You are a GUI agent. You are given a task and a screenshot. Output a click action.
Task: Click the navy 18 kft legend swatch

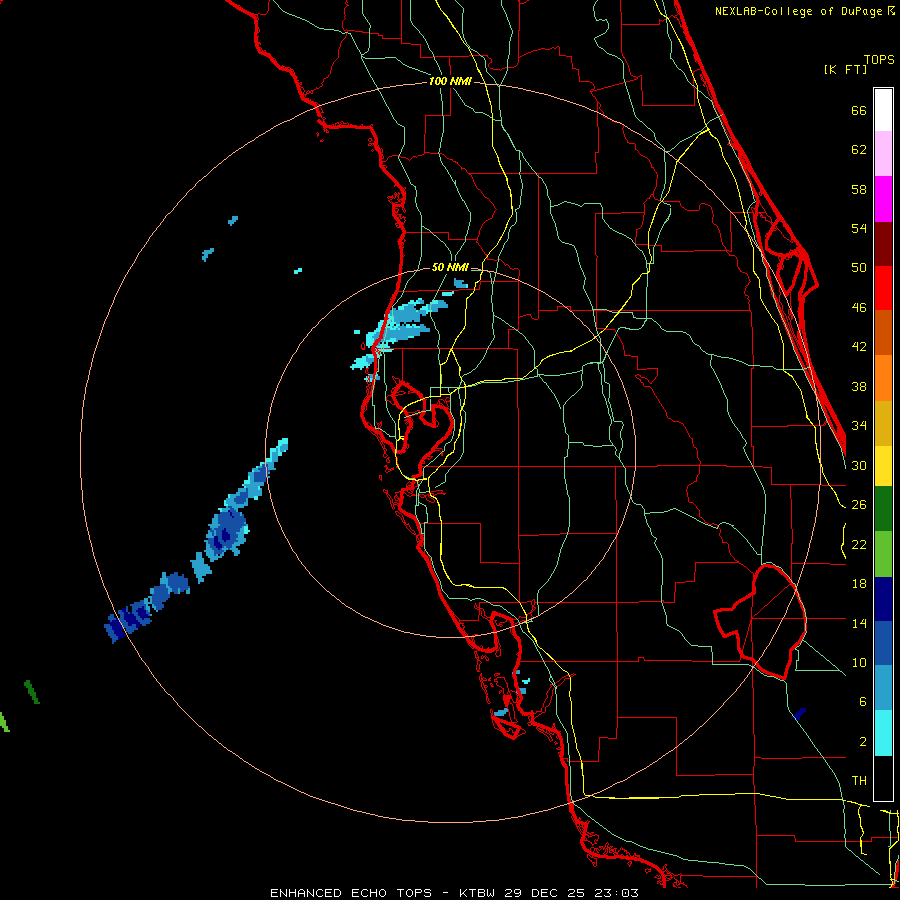[883, 599]
